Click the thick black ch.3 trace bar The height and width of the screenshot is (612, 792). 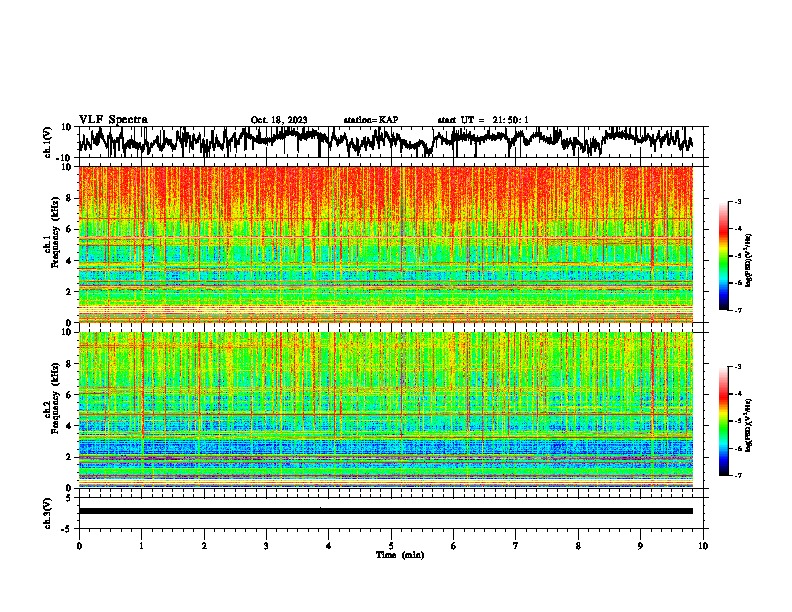(x=386, y=511)
